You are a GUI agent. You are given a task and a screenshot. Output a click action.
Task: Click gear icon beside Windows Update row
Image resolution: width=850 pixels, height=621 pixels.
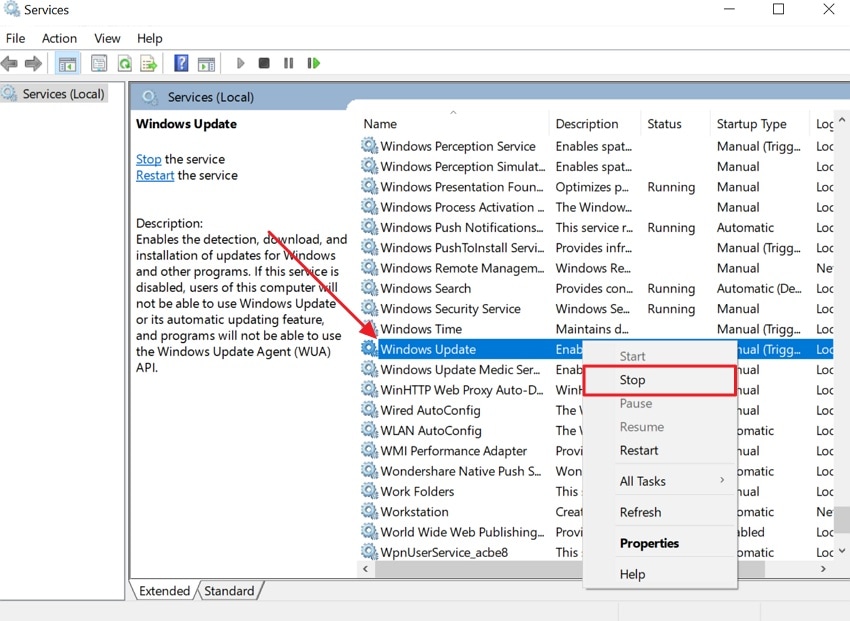(370, 348)
